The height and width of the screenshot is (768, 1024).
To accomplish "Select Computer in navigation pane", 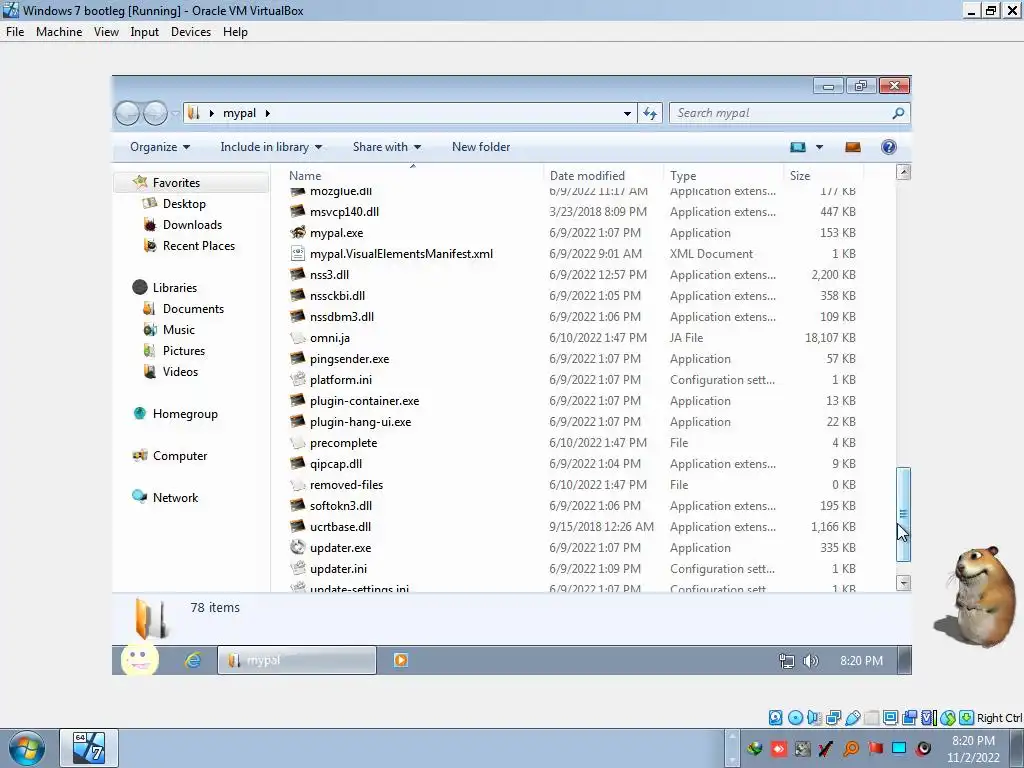I will point(180,456).
